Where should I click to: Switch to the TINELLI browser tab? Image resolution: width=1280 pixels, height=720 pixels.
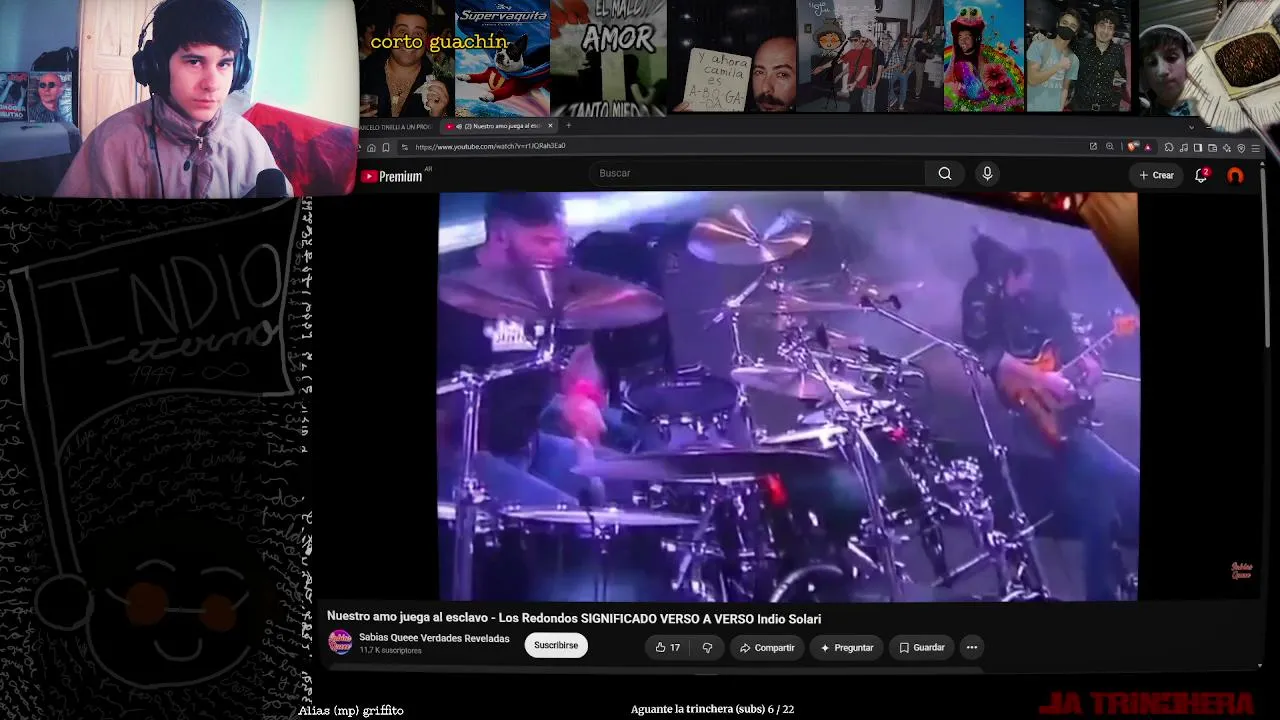[x=398, y=127]
